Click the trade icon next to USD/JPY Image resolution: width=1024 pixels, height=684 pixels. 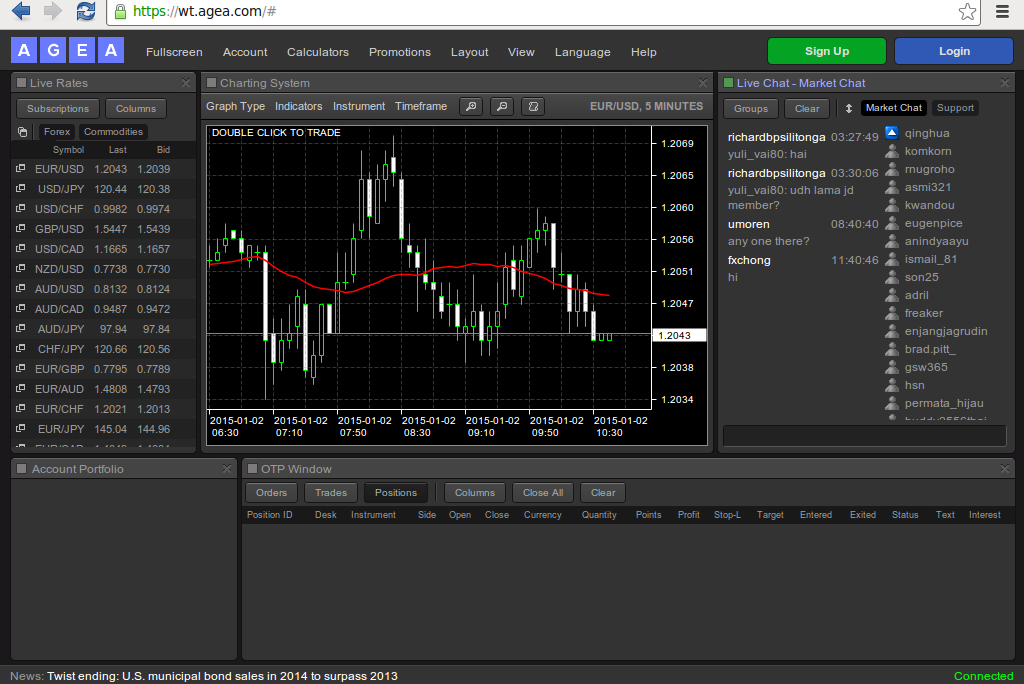pos(20,189)
